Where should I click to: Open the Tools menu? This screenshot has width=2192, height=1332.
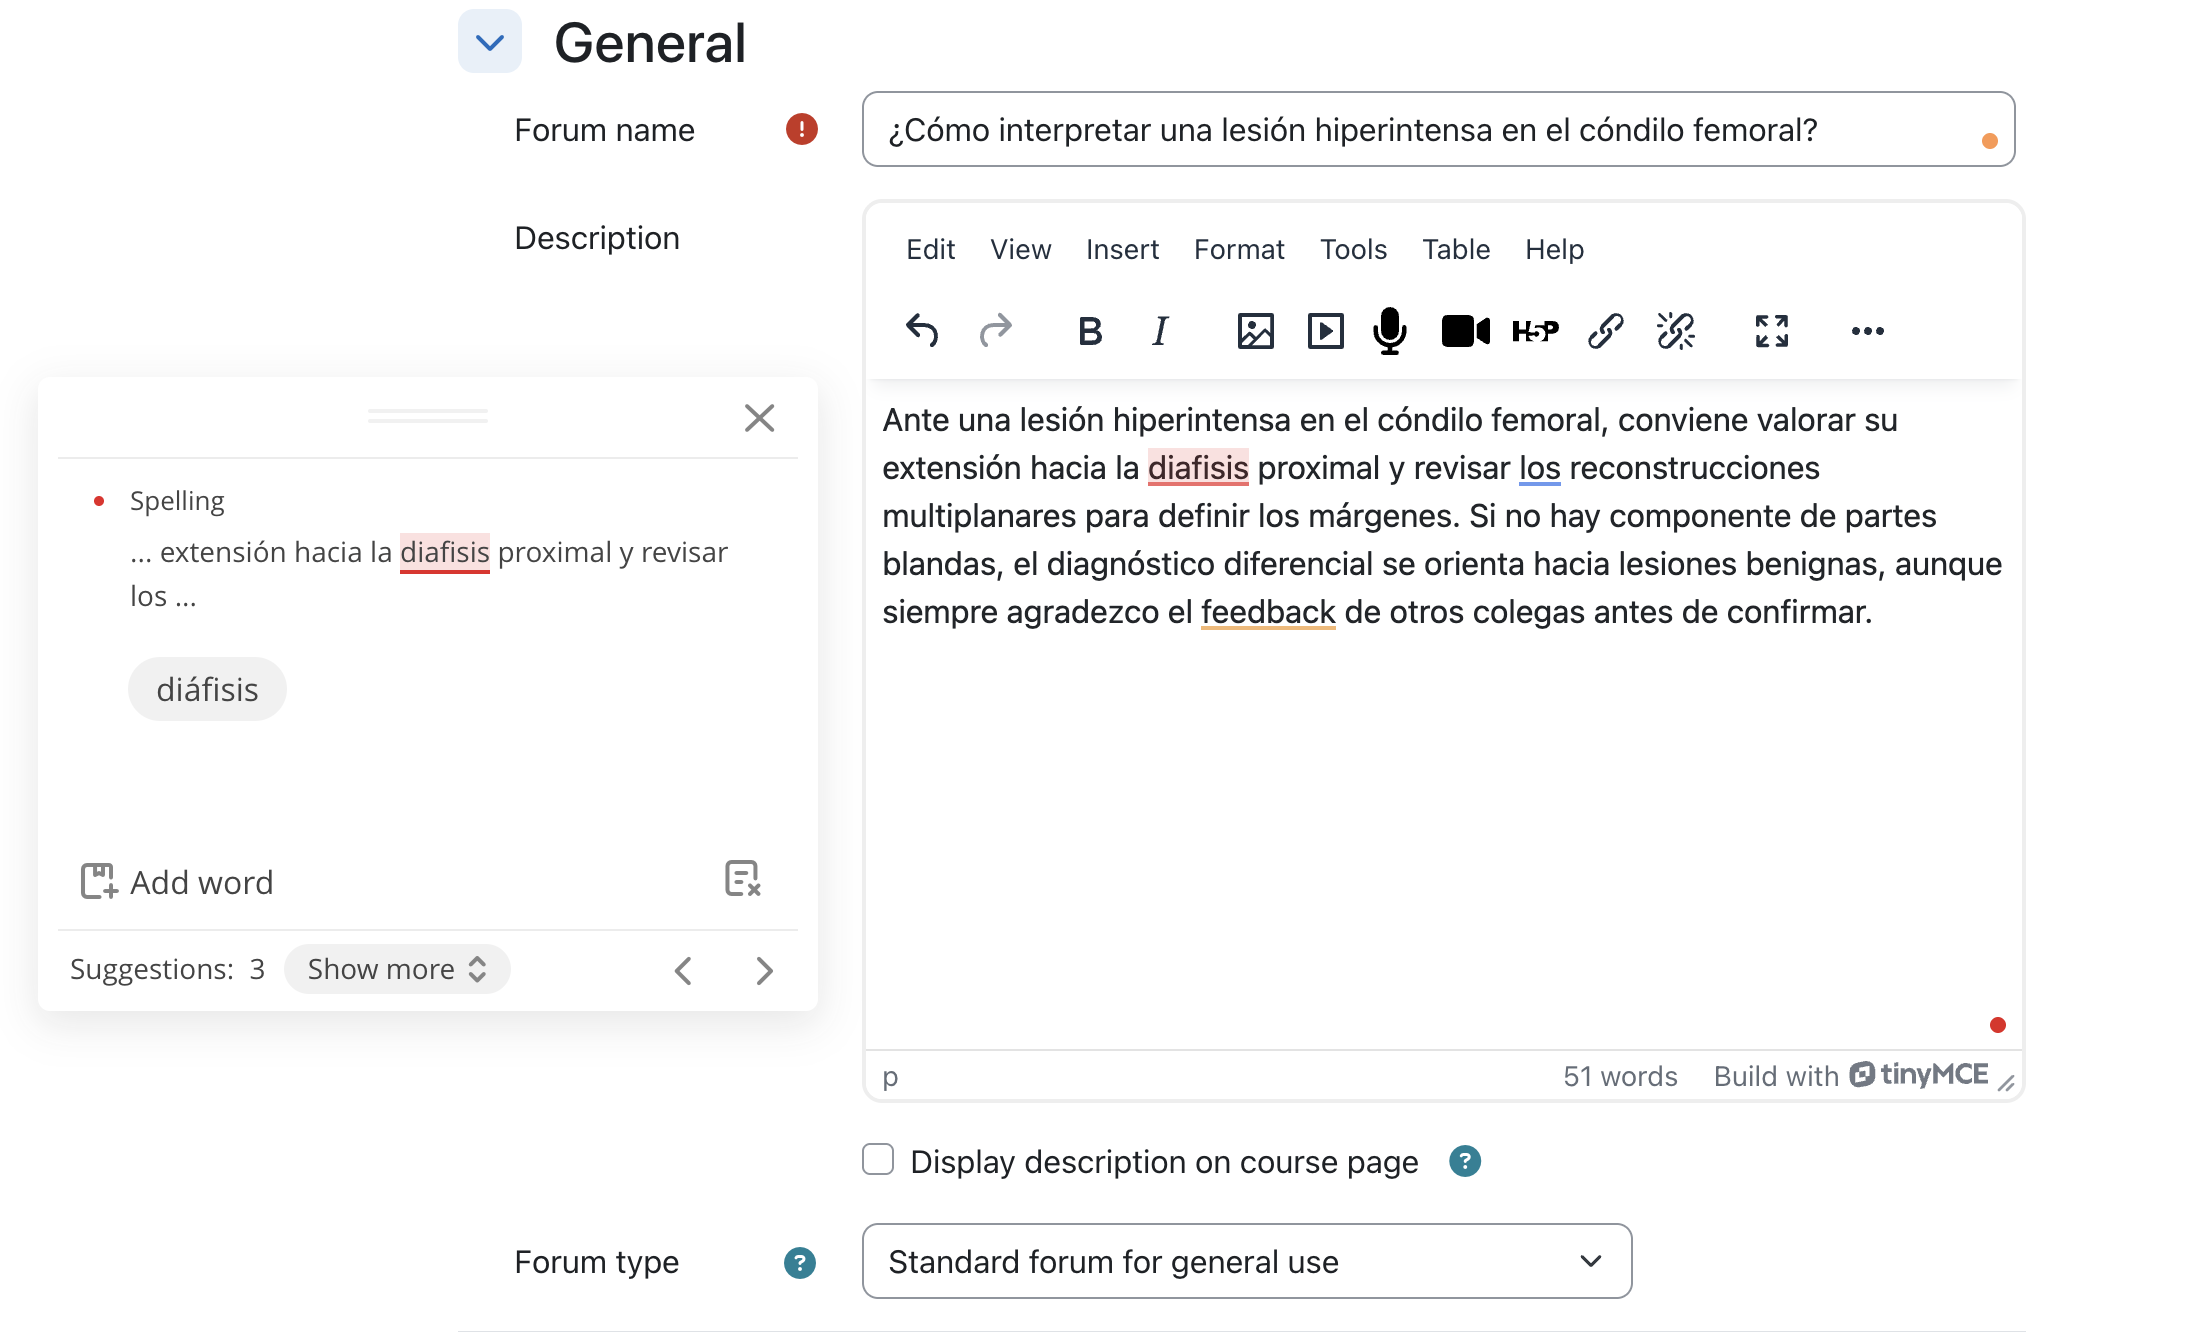tap(1353, 249)
